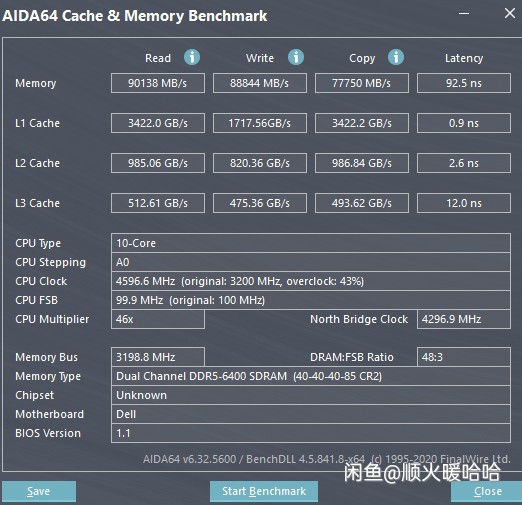This screenshot has height=505, width=522.
Task: Select the Memory Write 88844 MB/s cell
Action: (x=260, y=83)
